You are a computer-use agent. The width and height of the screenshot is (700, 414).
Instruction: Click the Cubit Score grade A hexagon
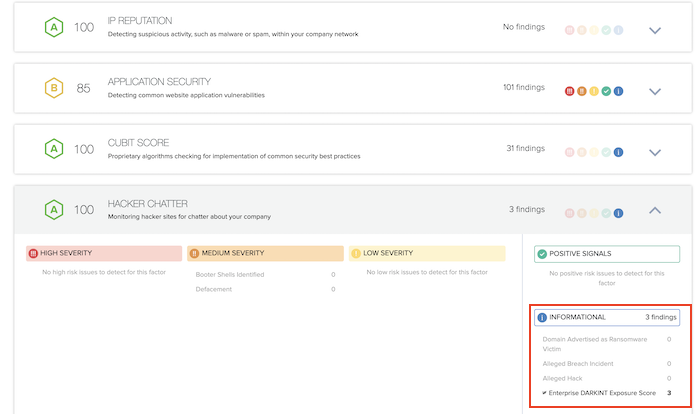click(54, 149)
